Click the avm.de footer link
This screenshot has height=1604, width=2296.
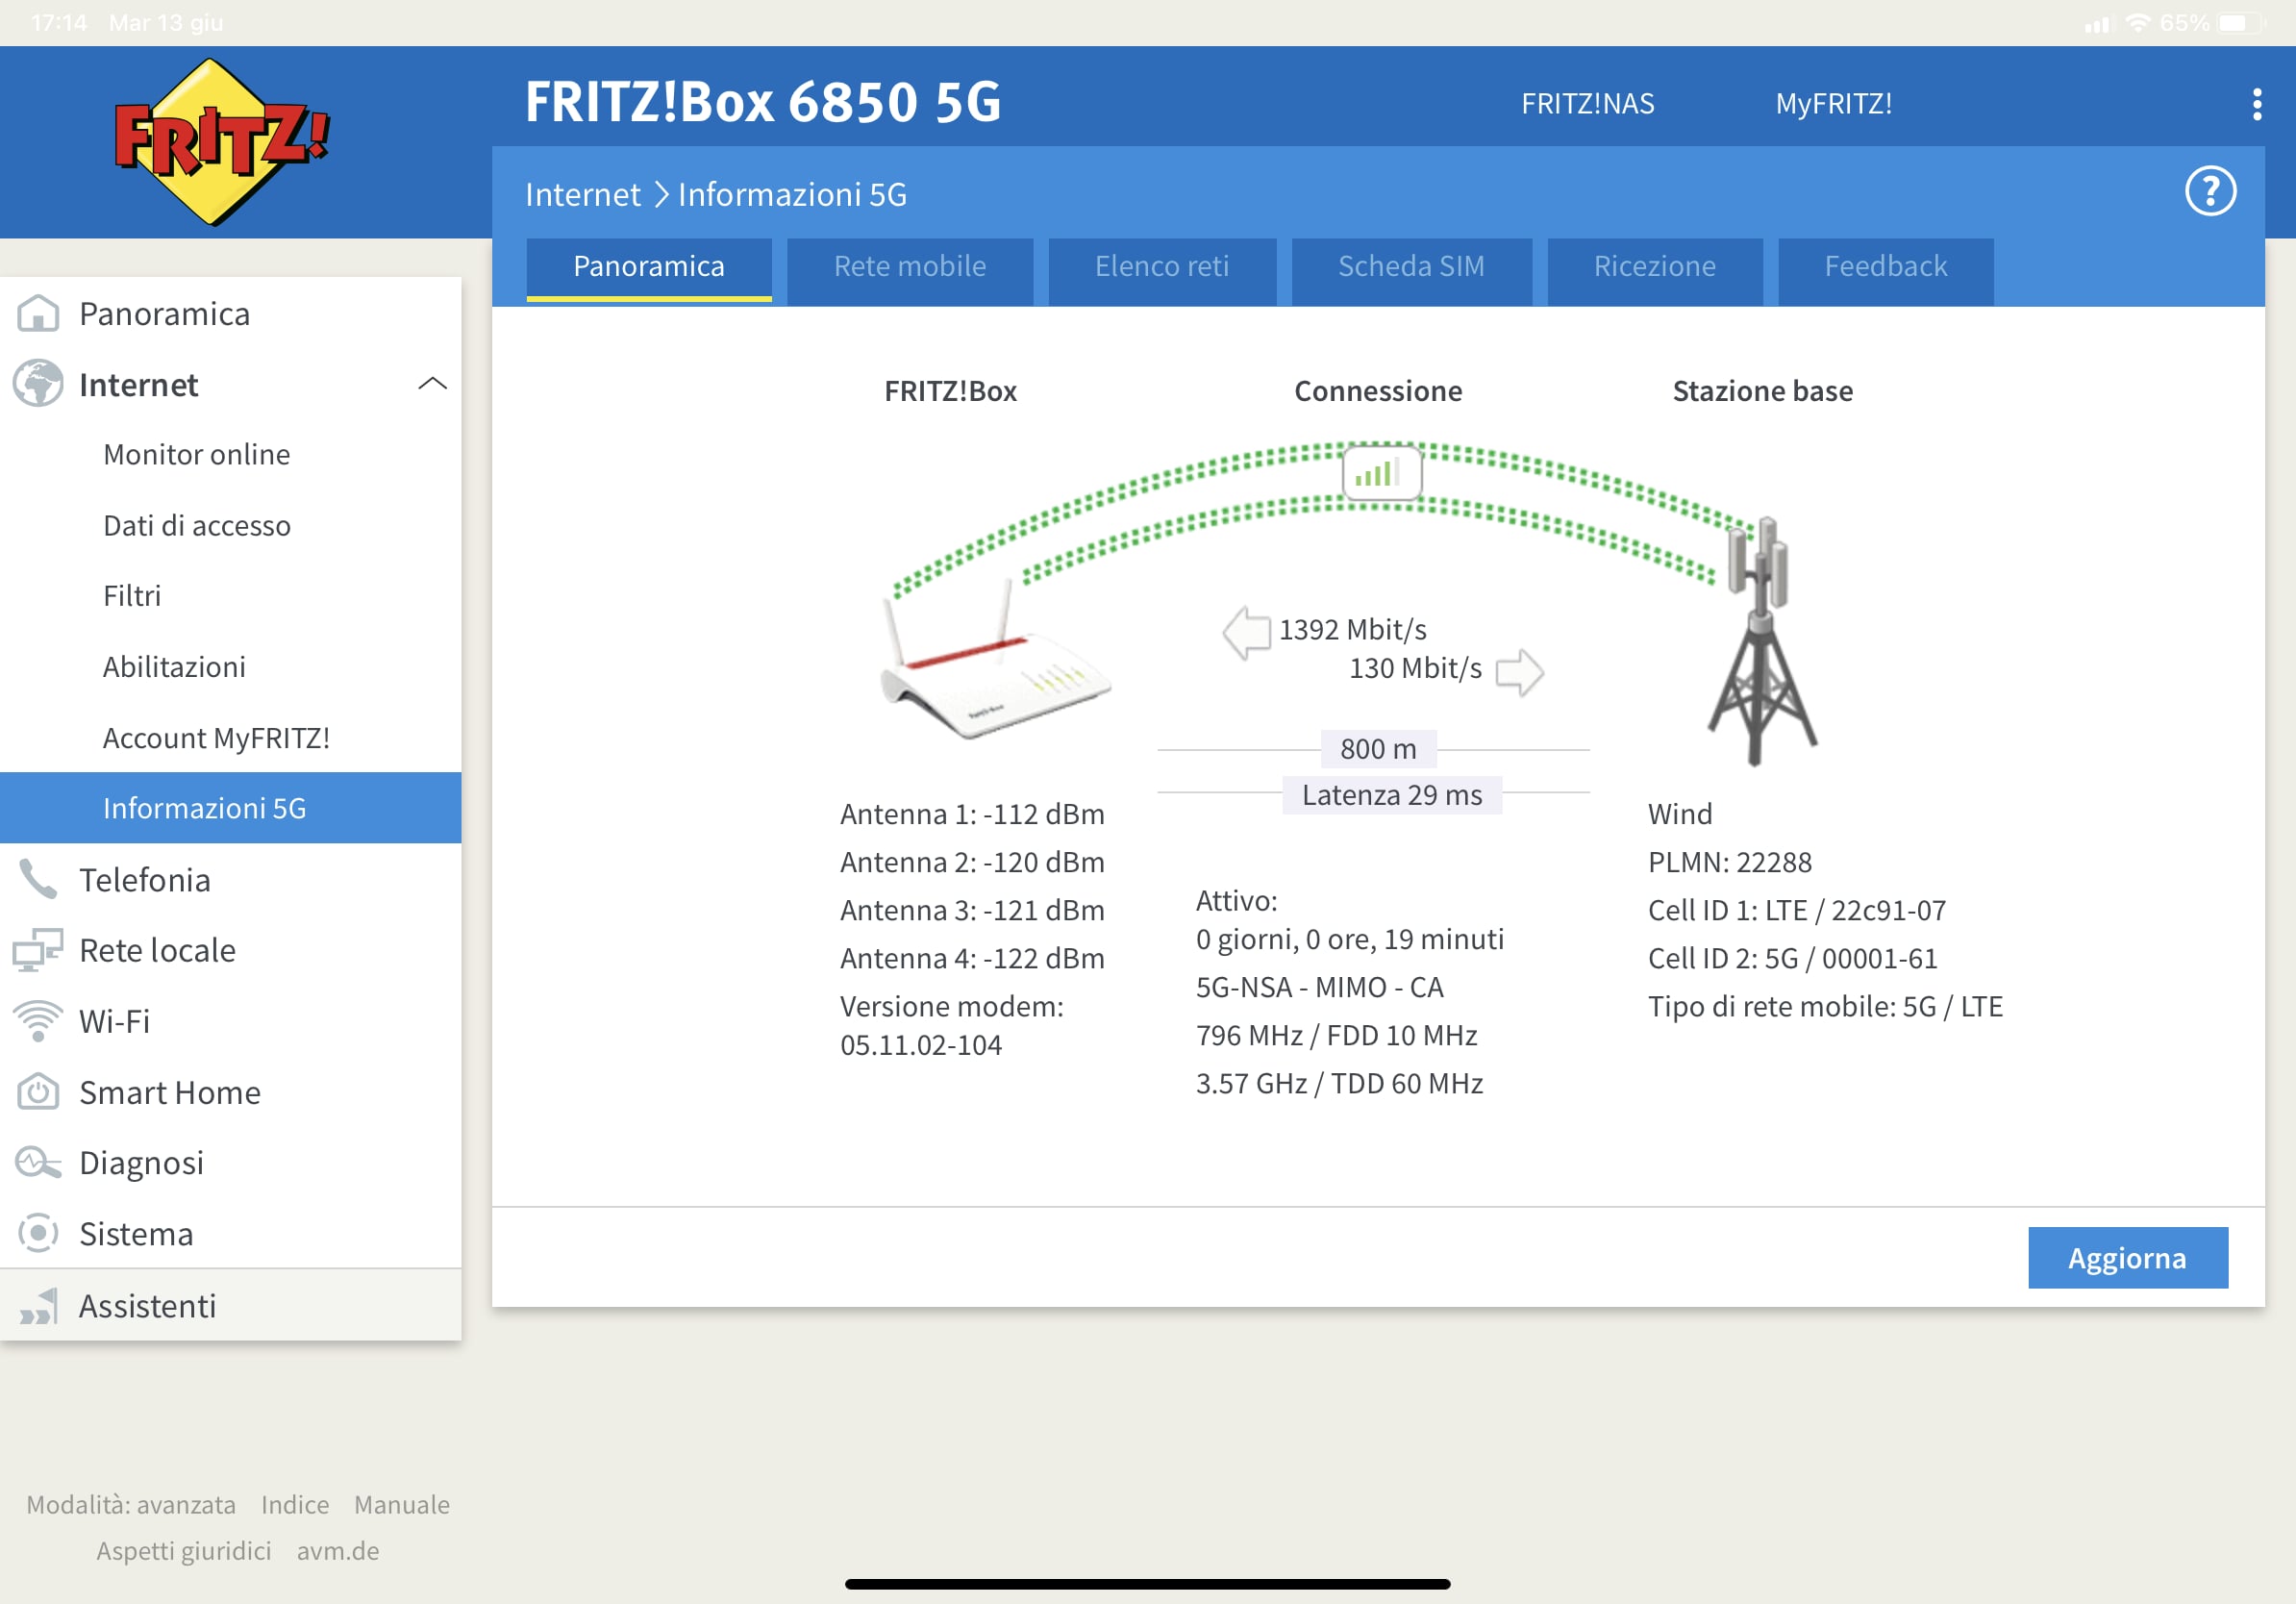pyautogui.click(x=338, y=1550)
